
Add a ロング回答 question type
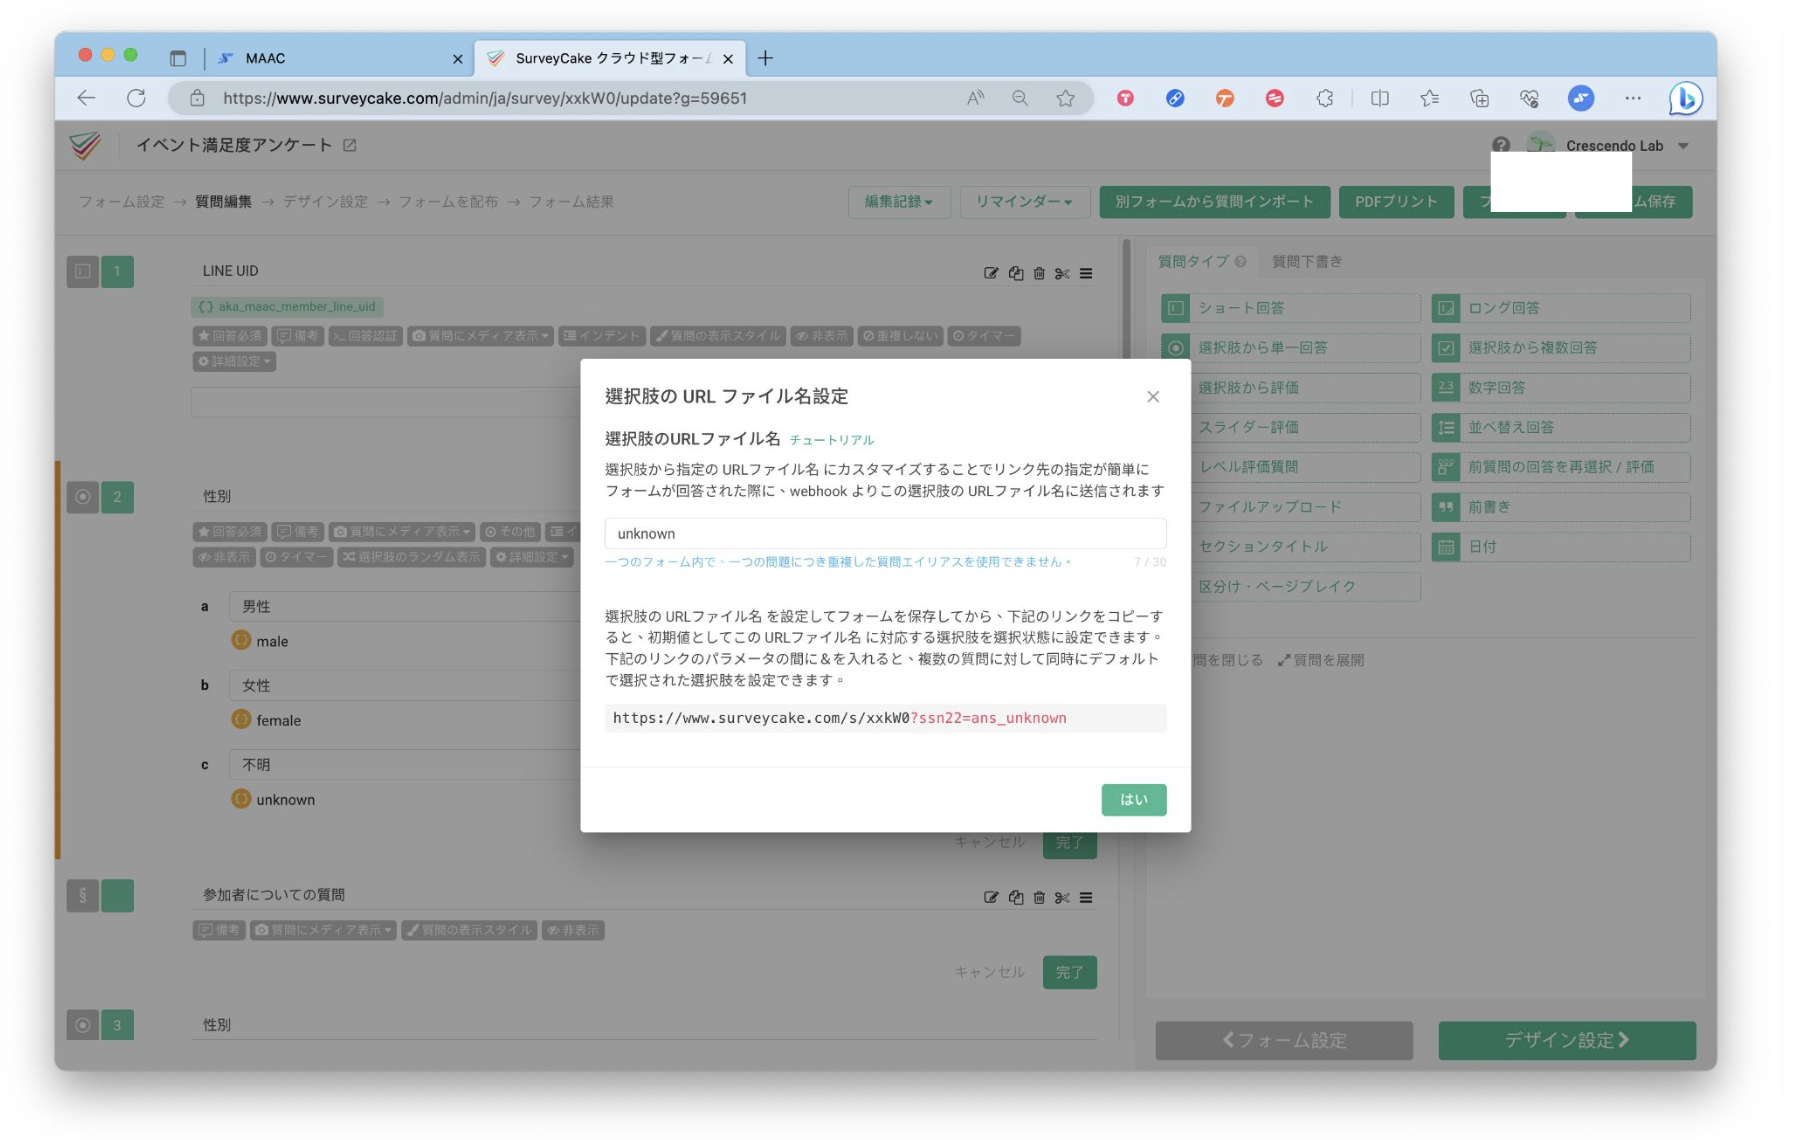(1560, 308)
